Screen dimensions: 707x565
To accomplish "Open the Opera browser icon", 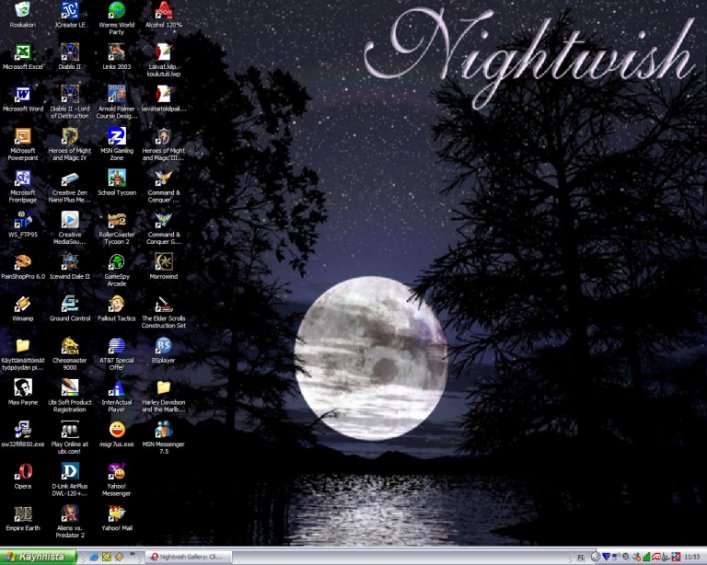I will click(x=23, y=471).
